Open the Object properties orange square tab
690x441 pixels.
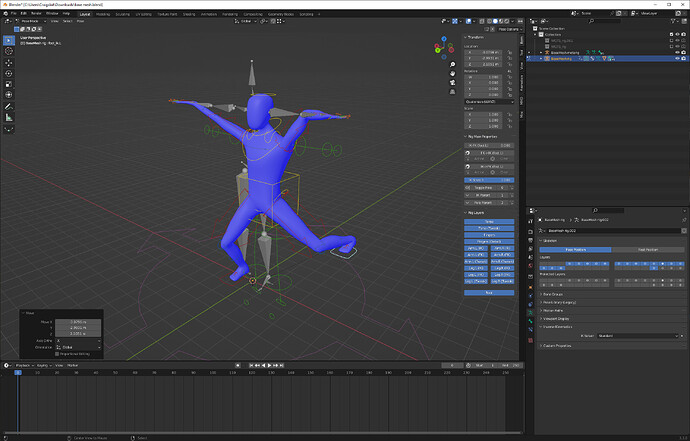[x=530, y=287]
